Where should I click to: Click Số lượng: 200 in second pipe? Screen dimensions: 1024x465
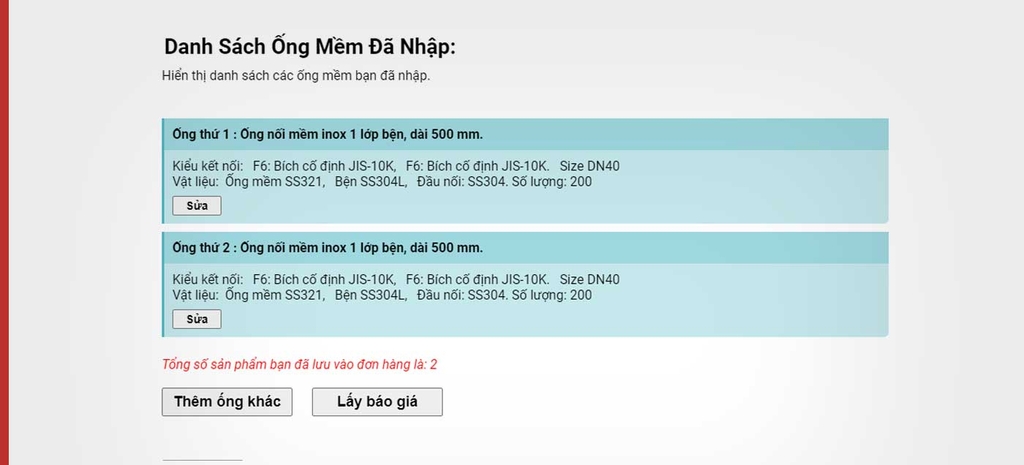pos(552,295)
